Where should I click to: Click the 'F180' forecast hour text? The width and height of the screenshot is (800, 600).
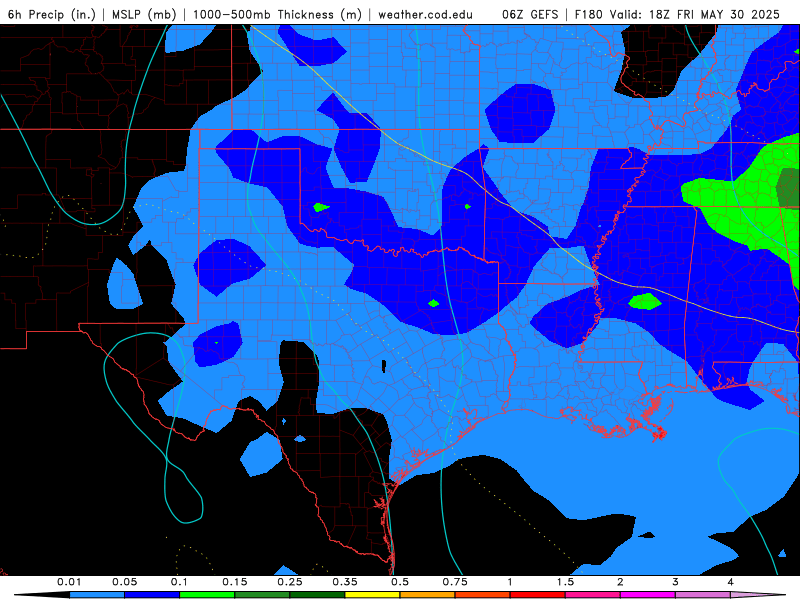pos(589,15)
